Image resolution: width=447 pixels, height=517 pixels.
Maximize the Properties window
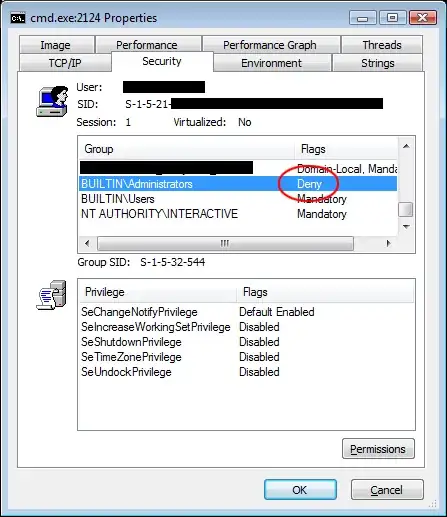coord(393,18)
